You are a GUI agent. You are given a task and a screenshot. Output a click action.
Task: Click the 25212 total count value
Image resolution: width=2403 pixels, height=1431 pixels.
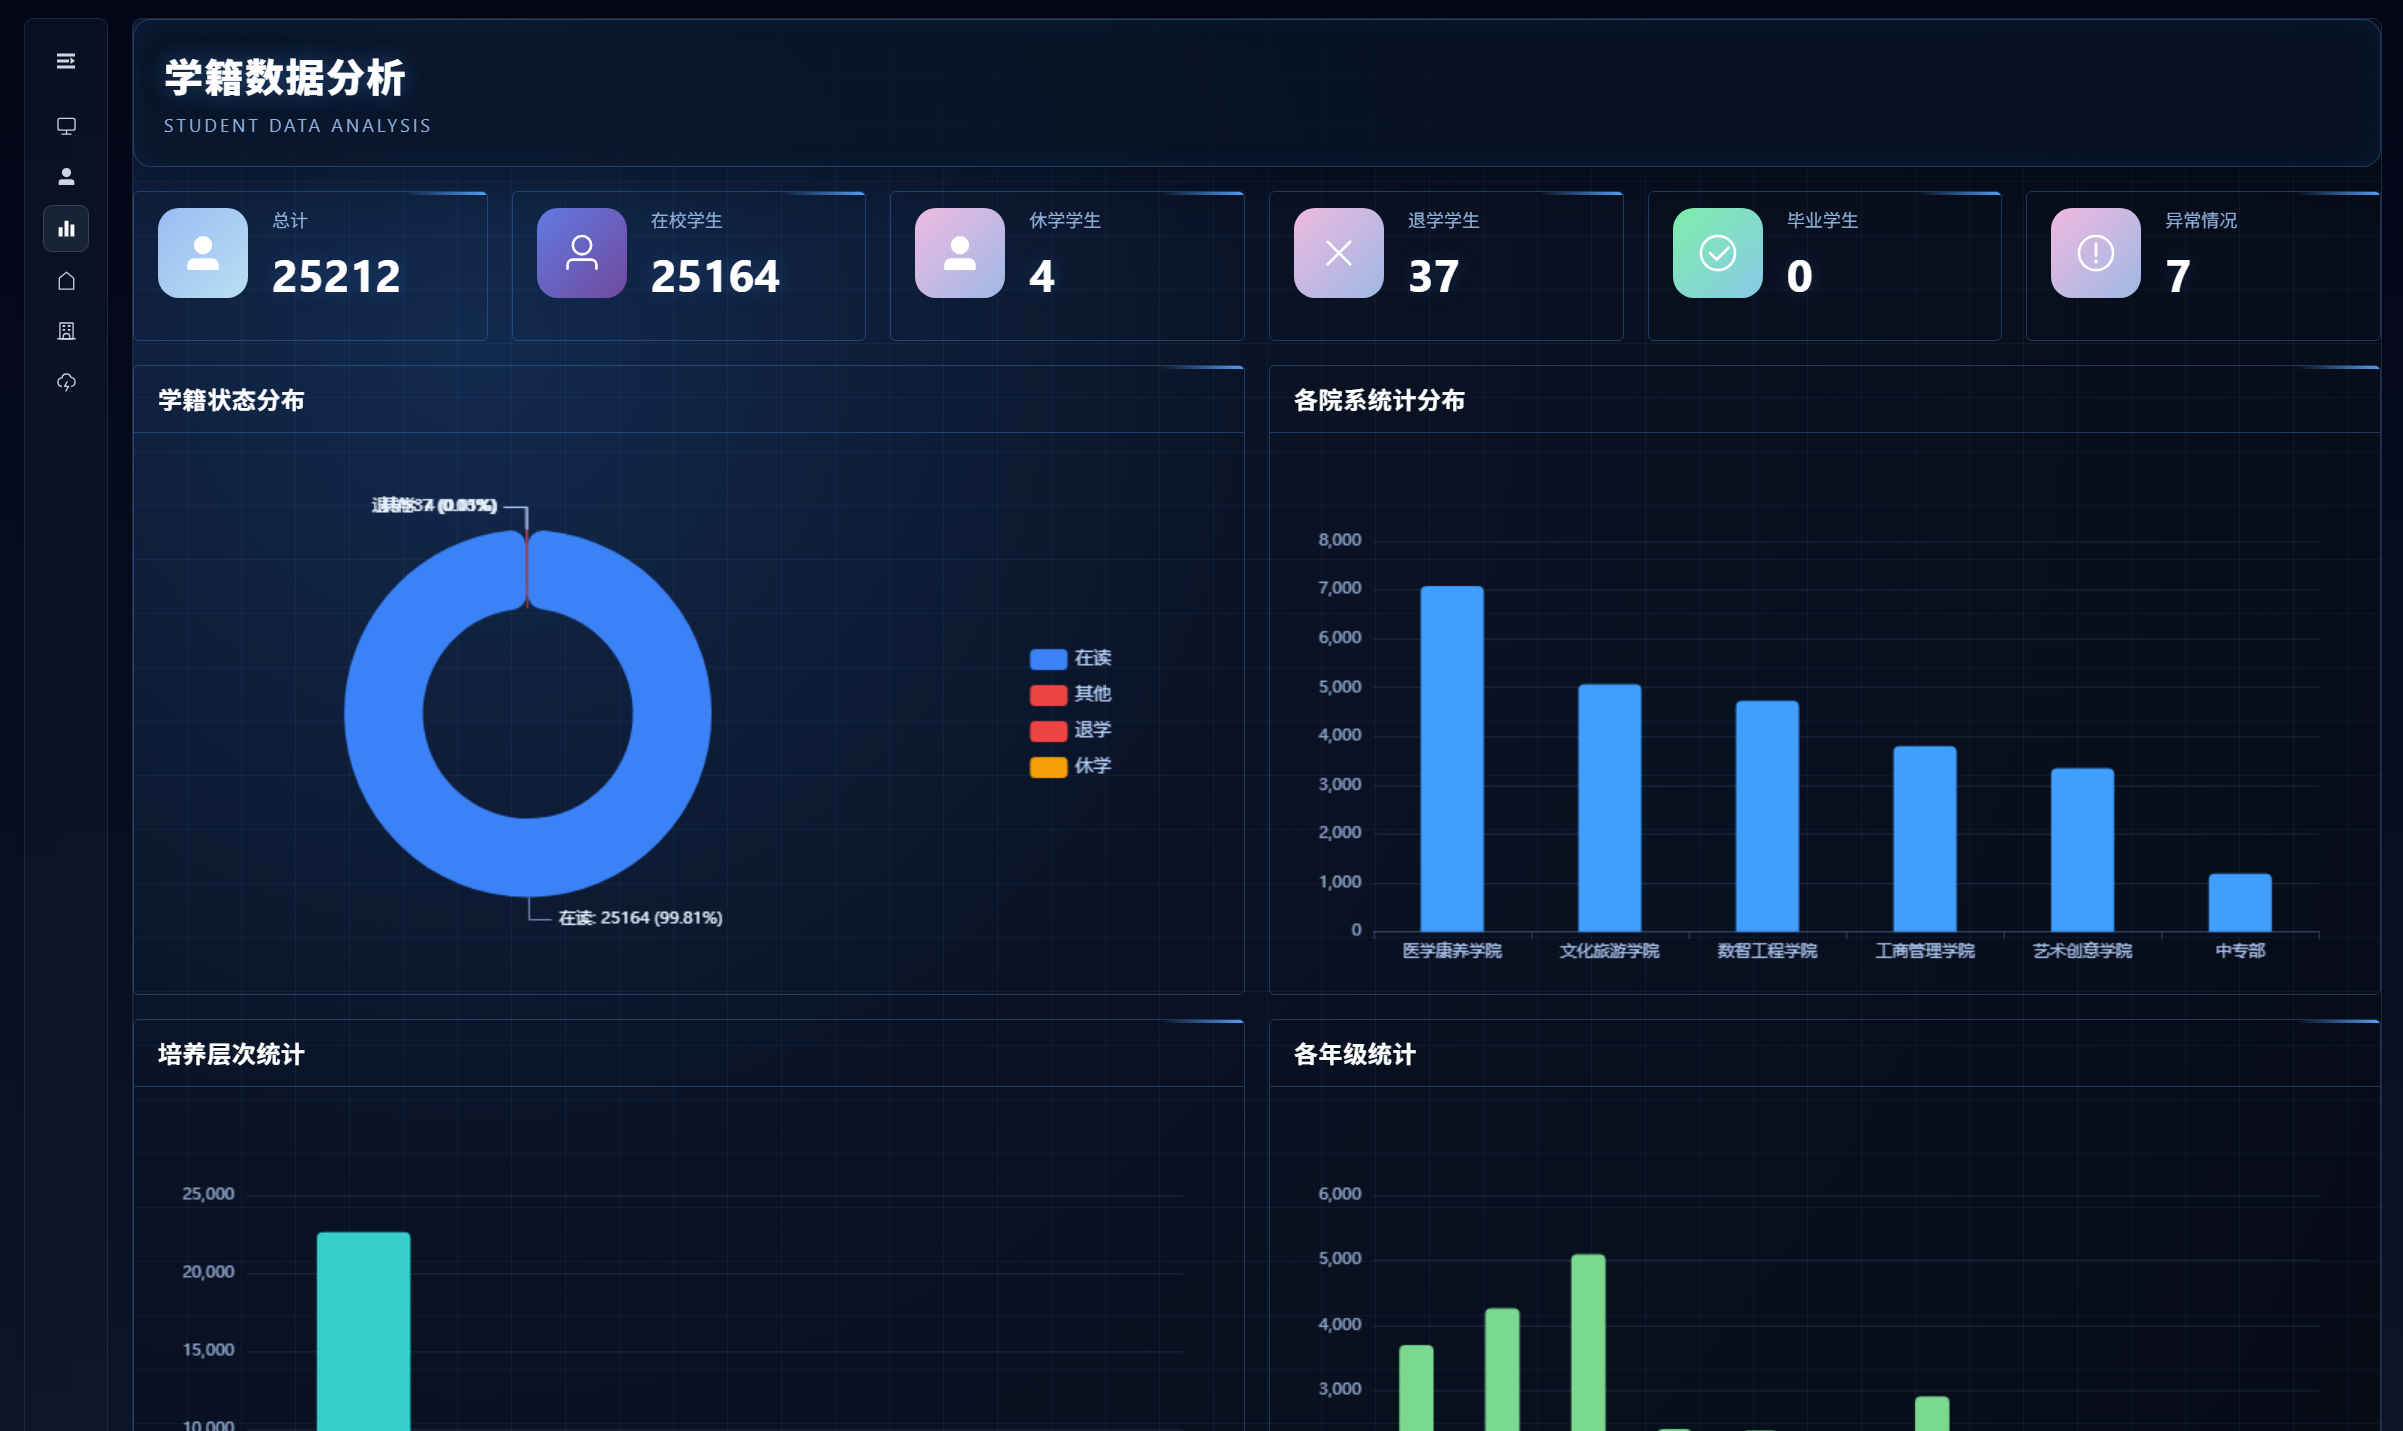tap(336, 276)
